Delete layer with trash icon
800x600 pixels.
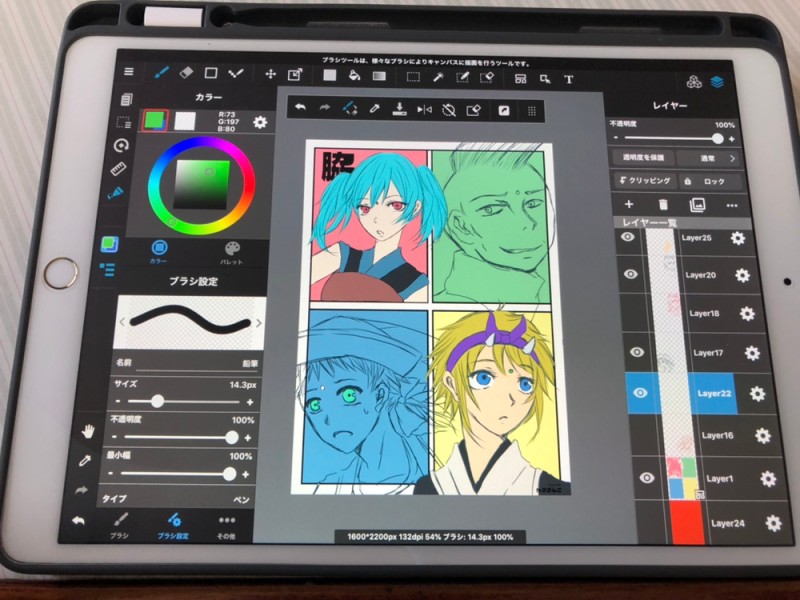[663, 205]
